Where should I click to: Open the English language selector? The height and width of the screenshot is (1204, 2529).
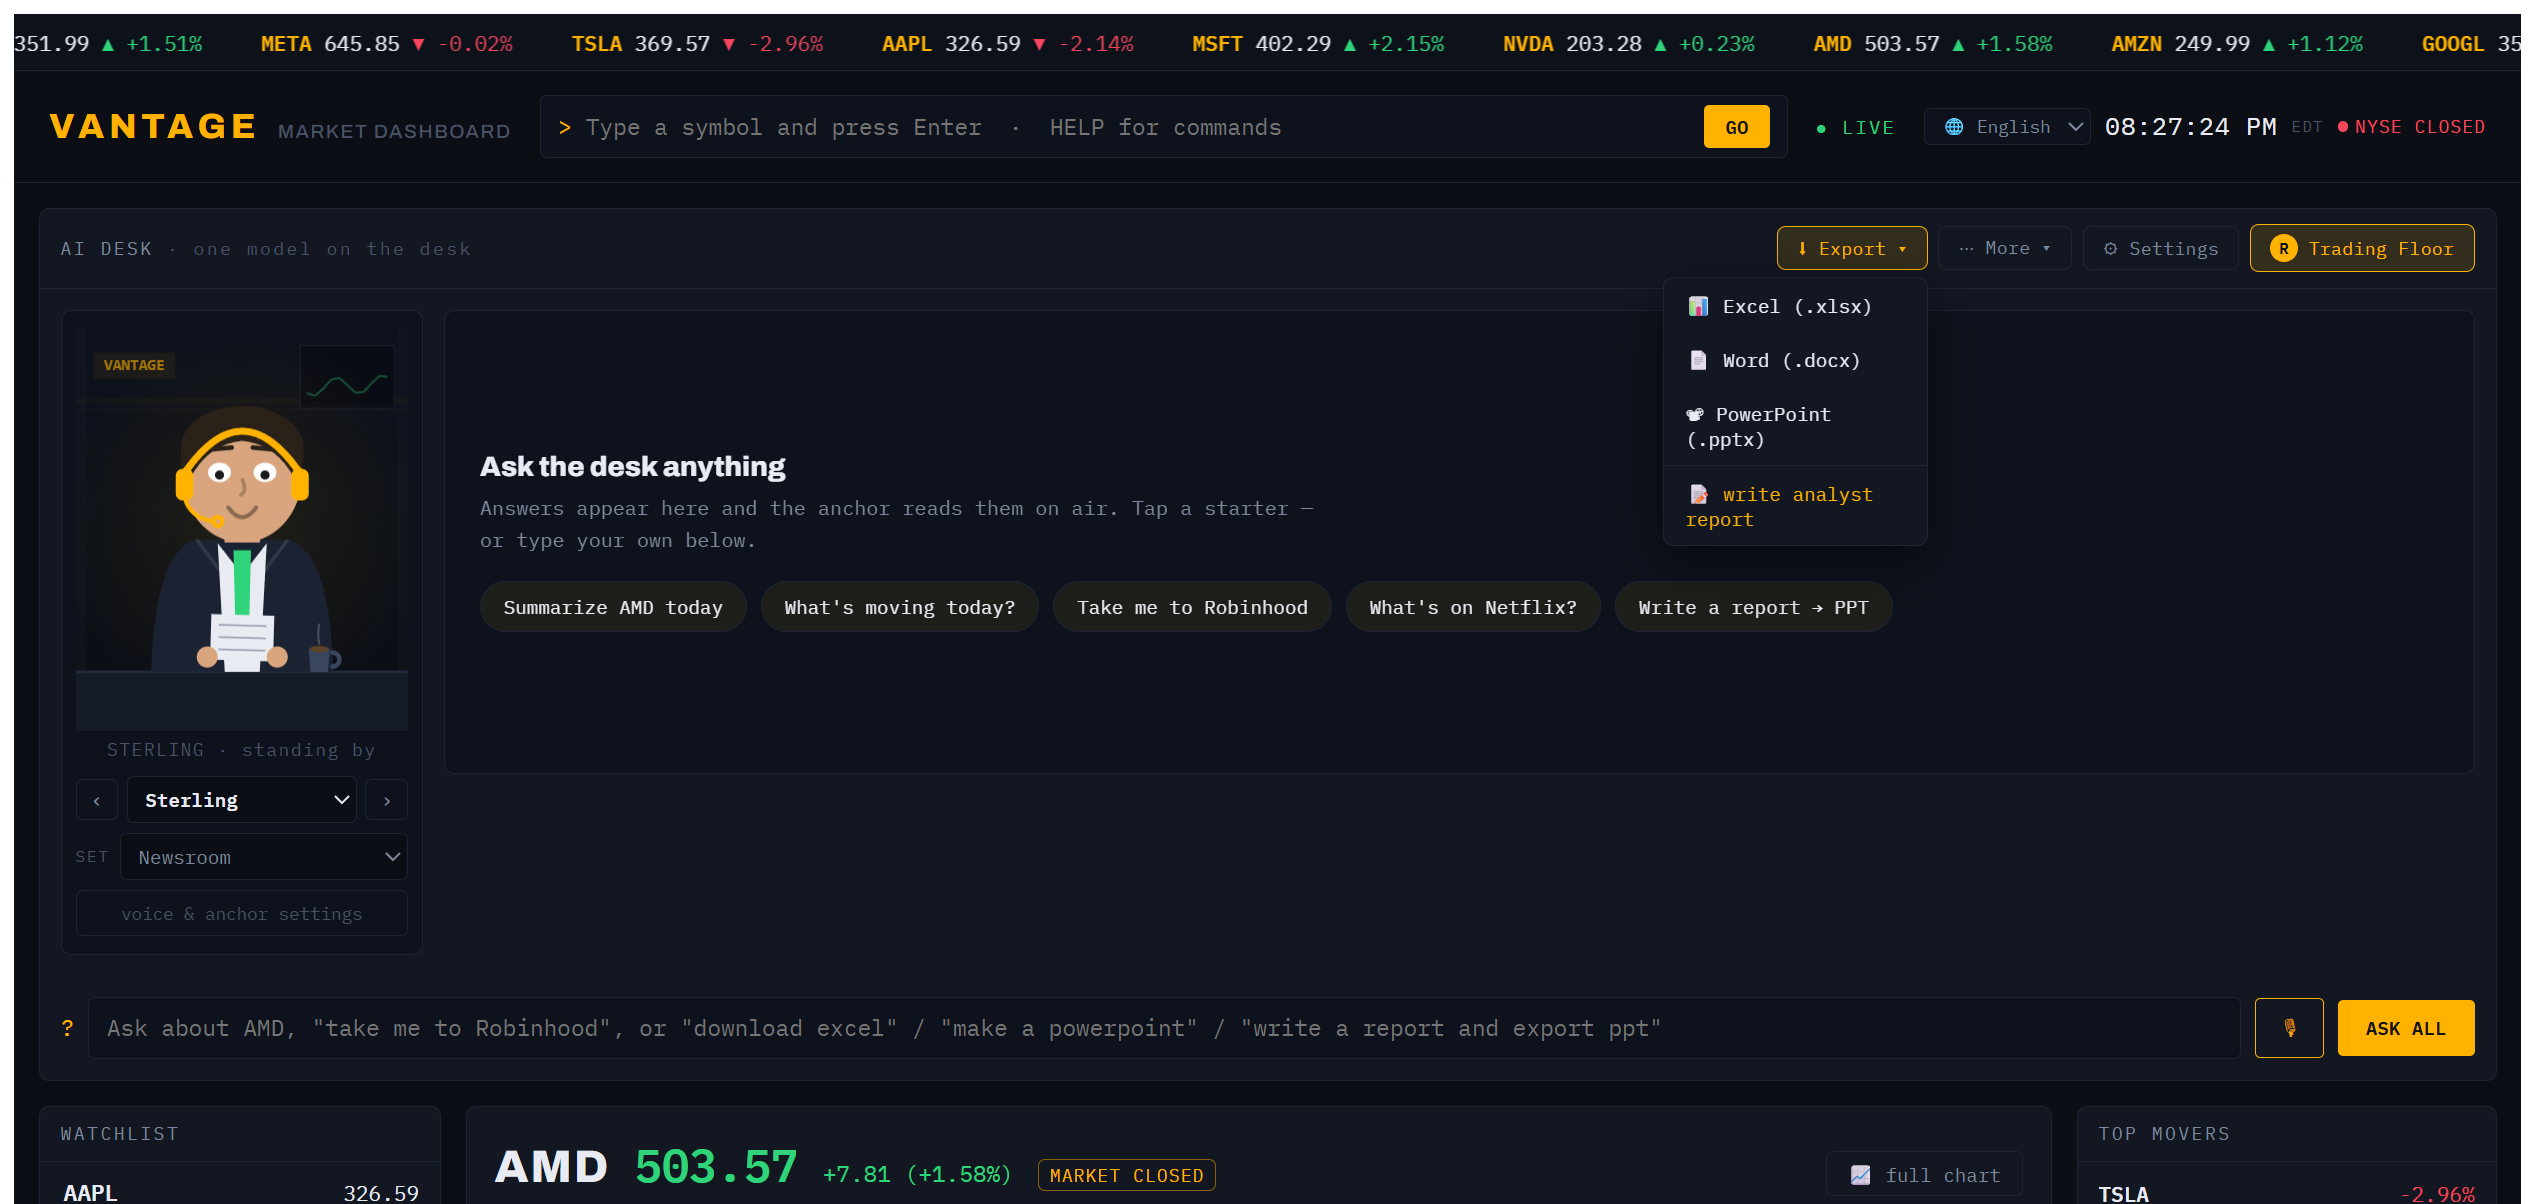point(2007,127)
